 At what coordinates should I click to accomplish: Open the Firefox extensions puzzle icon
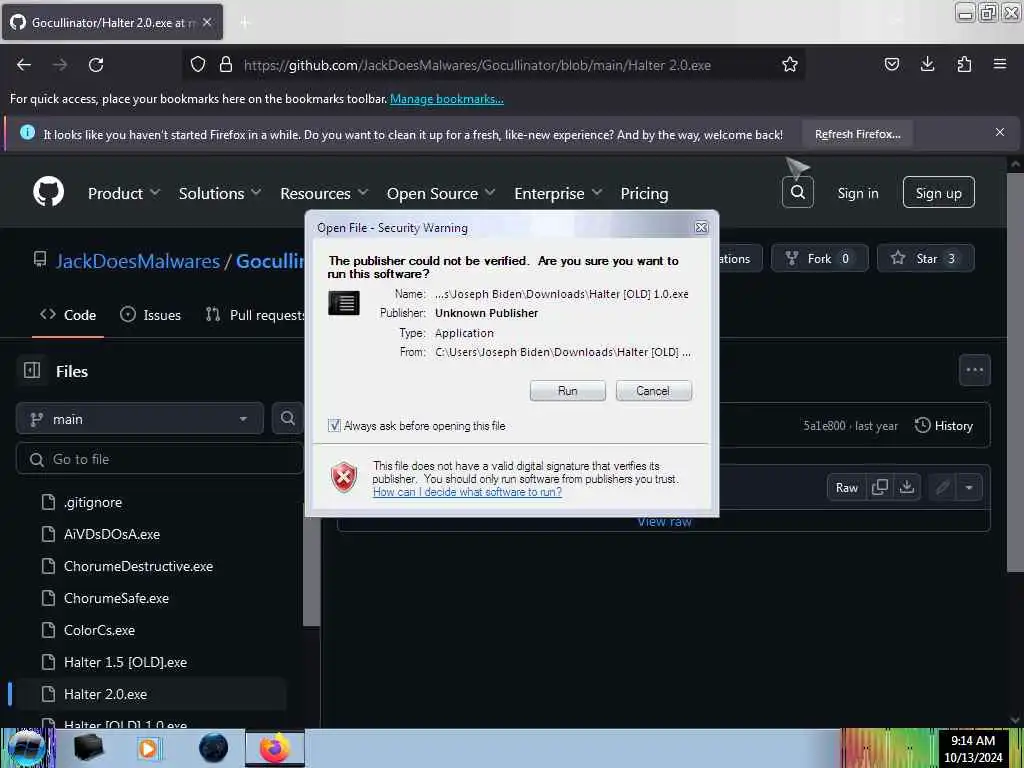[964, 64]
